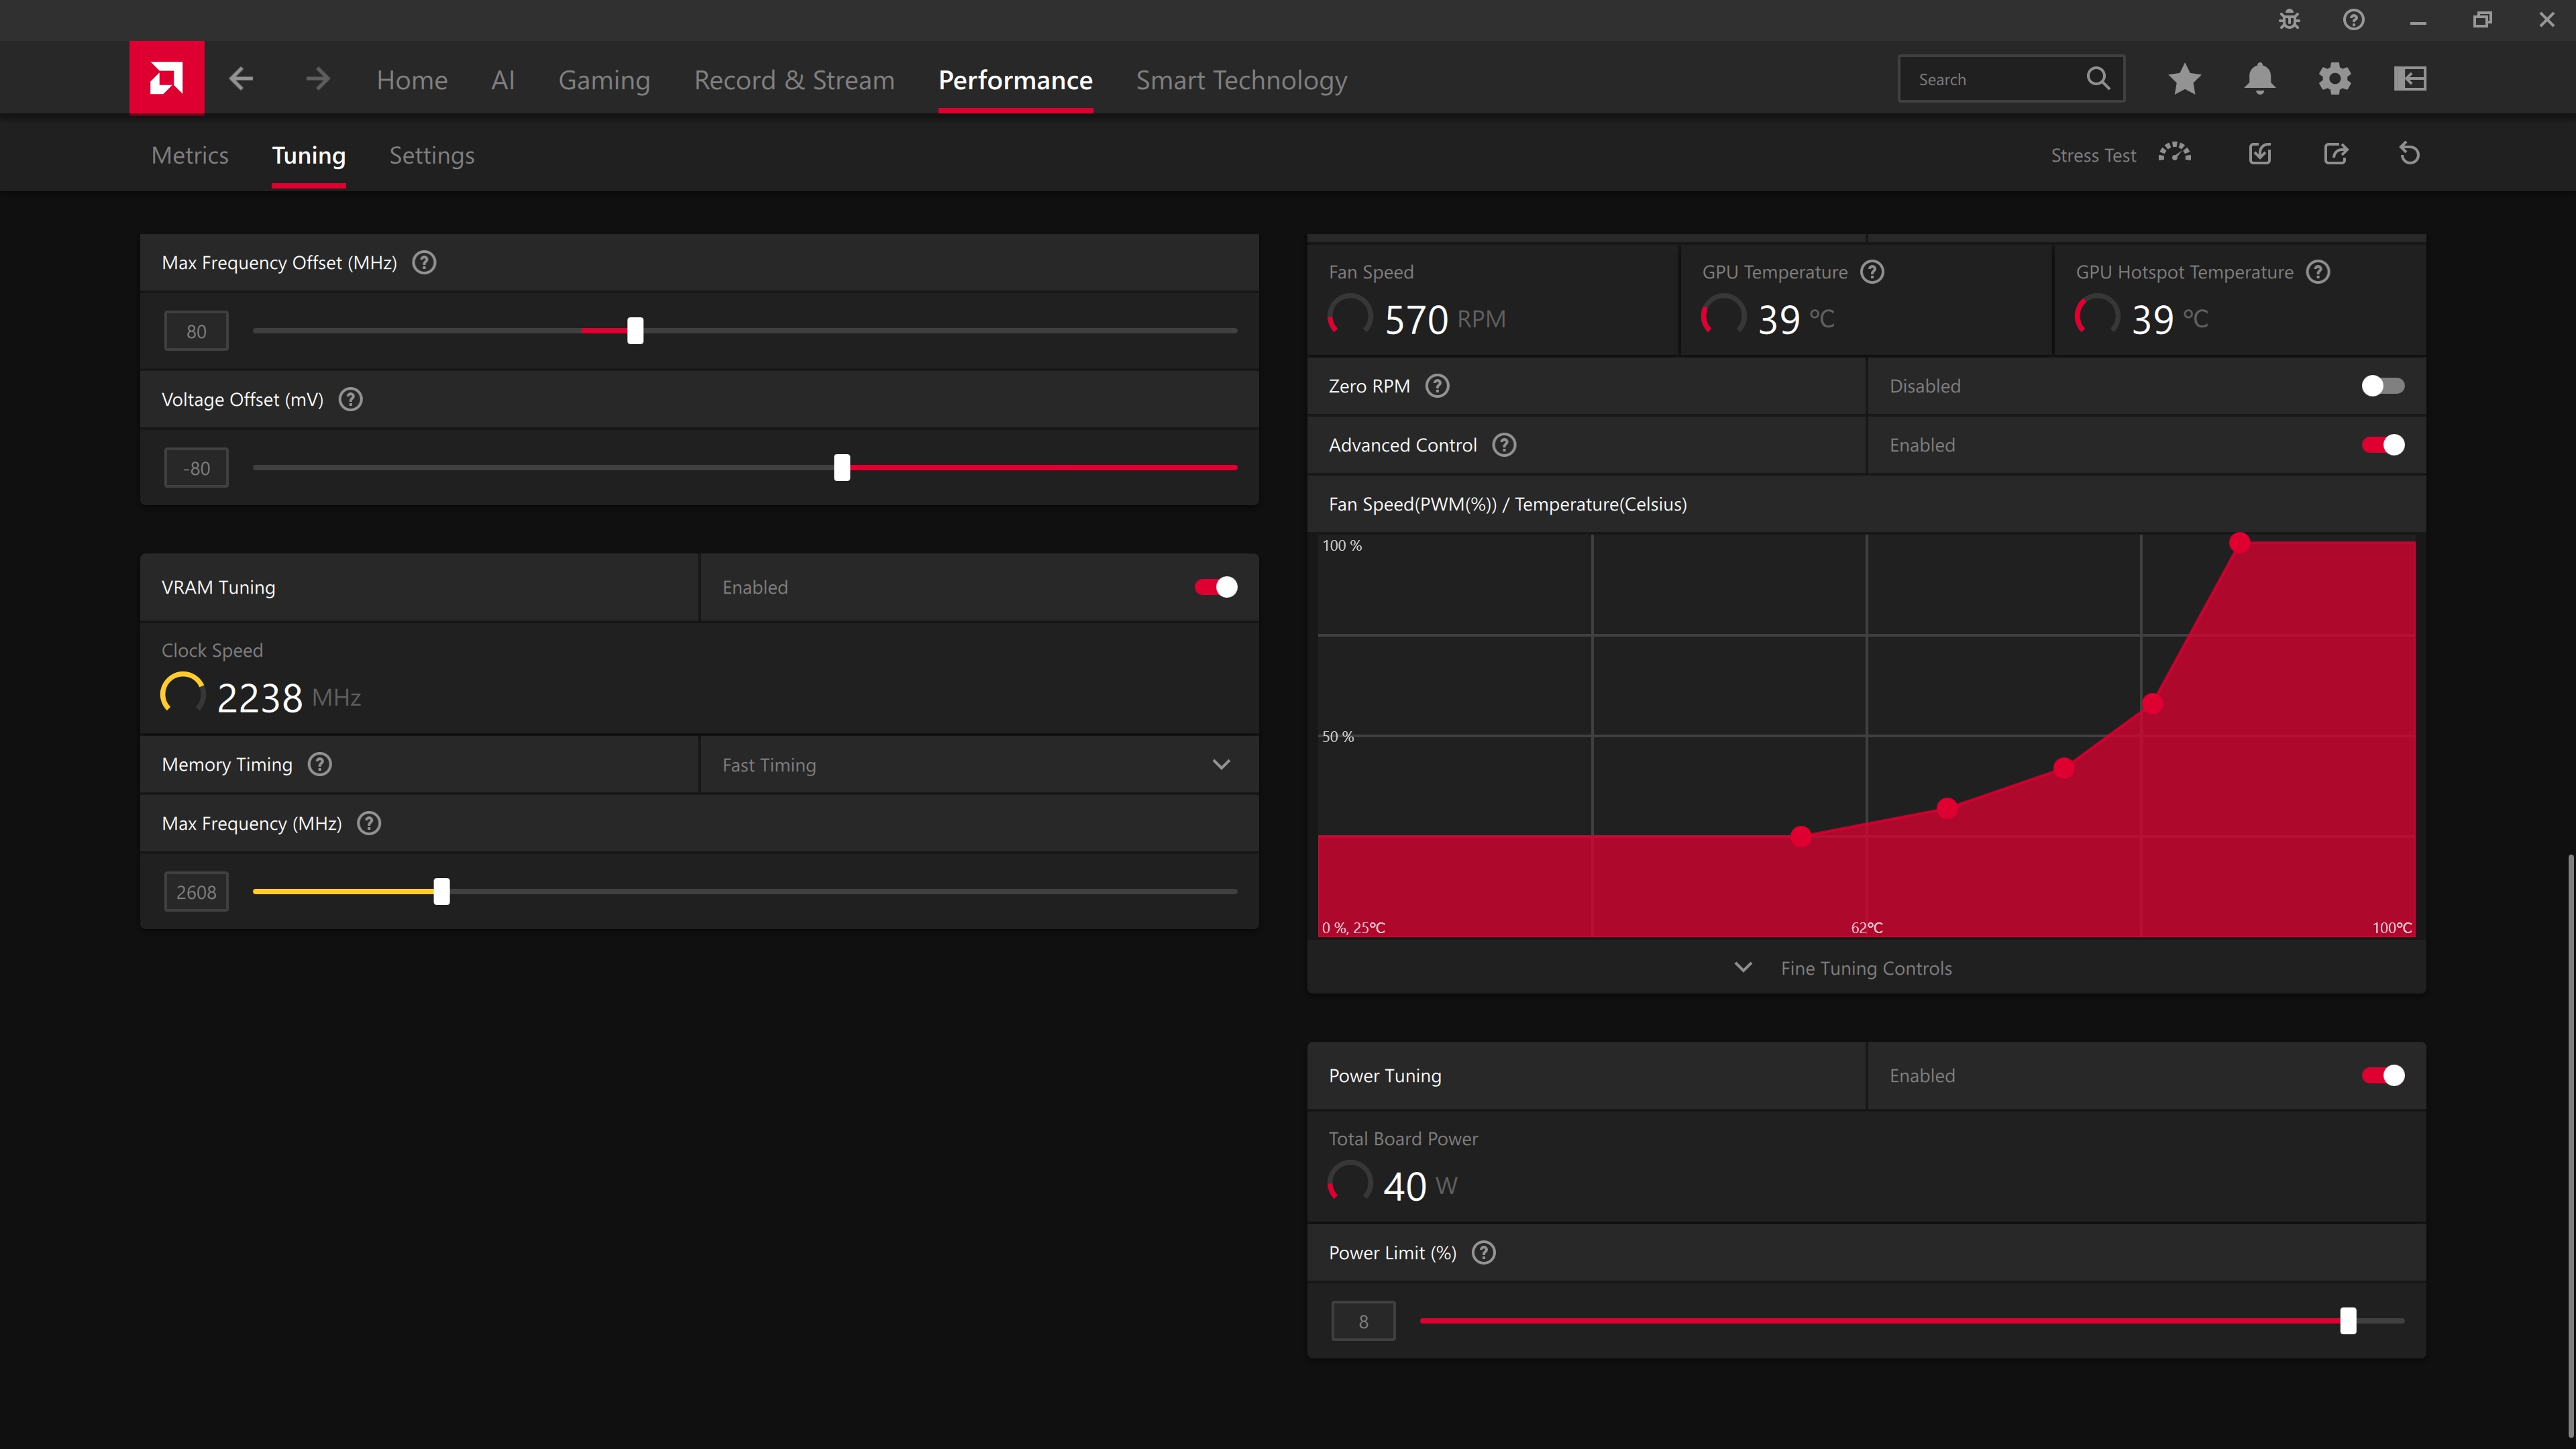Click the AMD logo icon
This screenshot has width=2576, height=1449.
coord(166,78)
